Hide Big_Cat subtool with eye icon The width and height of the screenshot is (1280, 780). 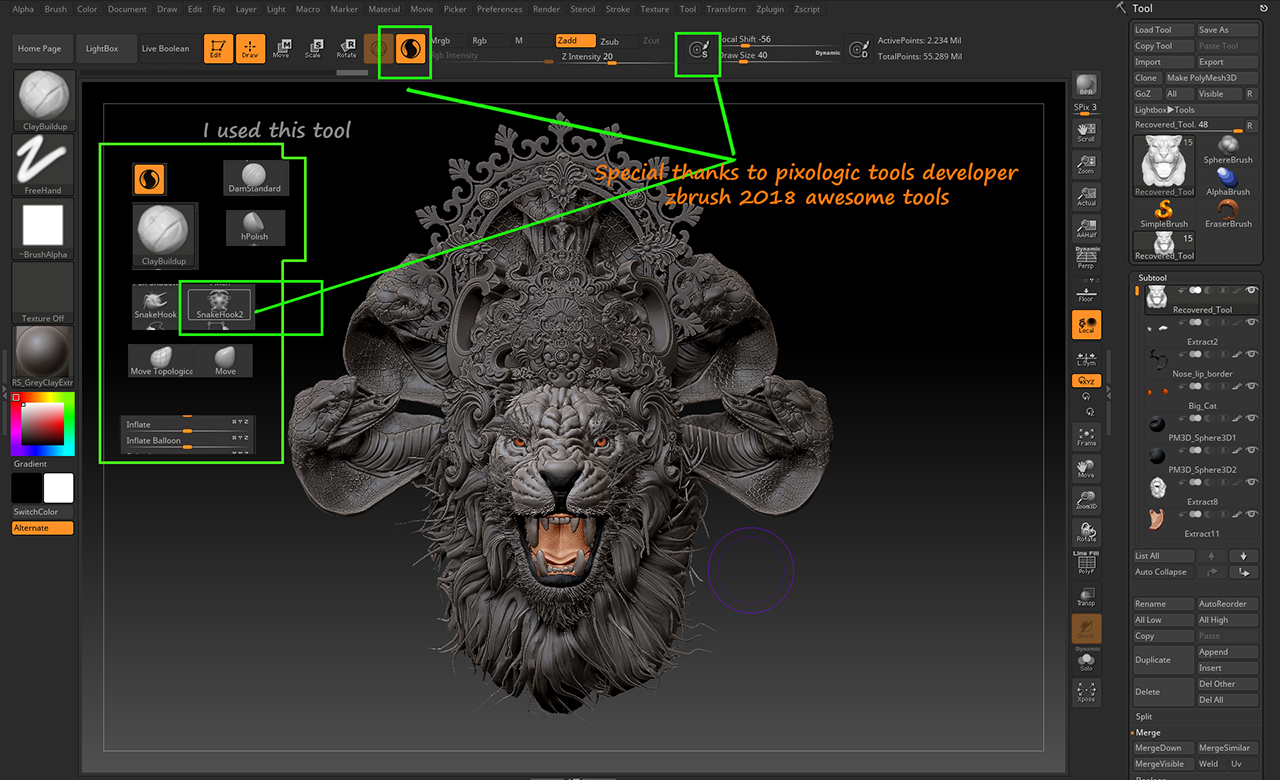pos(1252,386)
